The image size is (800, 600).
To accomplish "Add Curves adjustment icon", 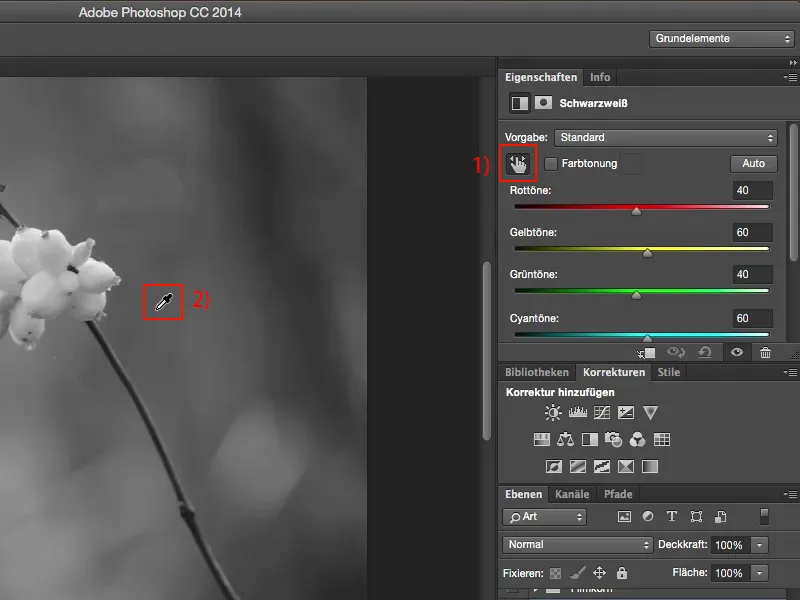I will [x=602, y=412].
